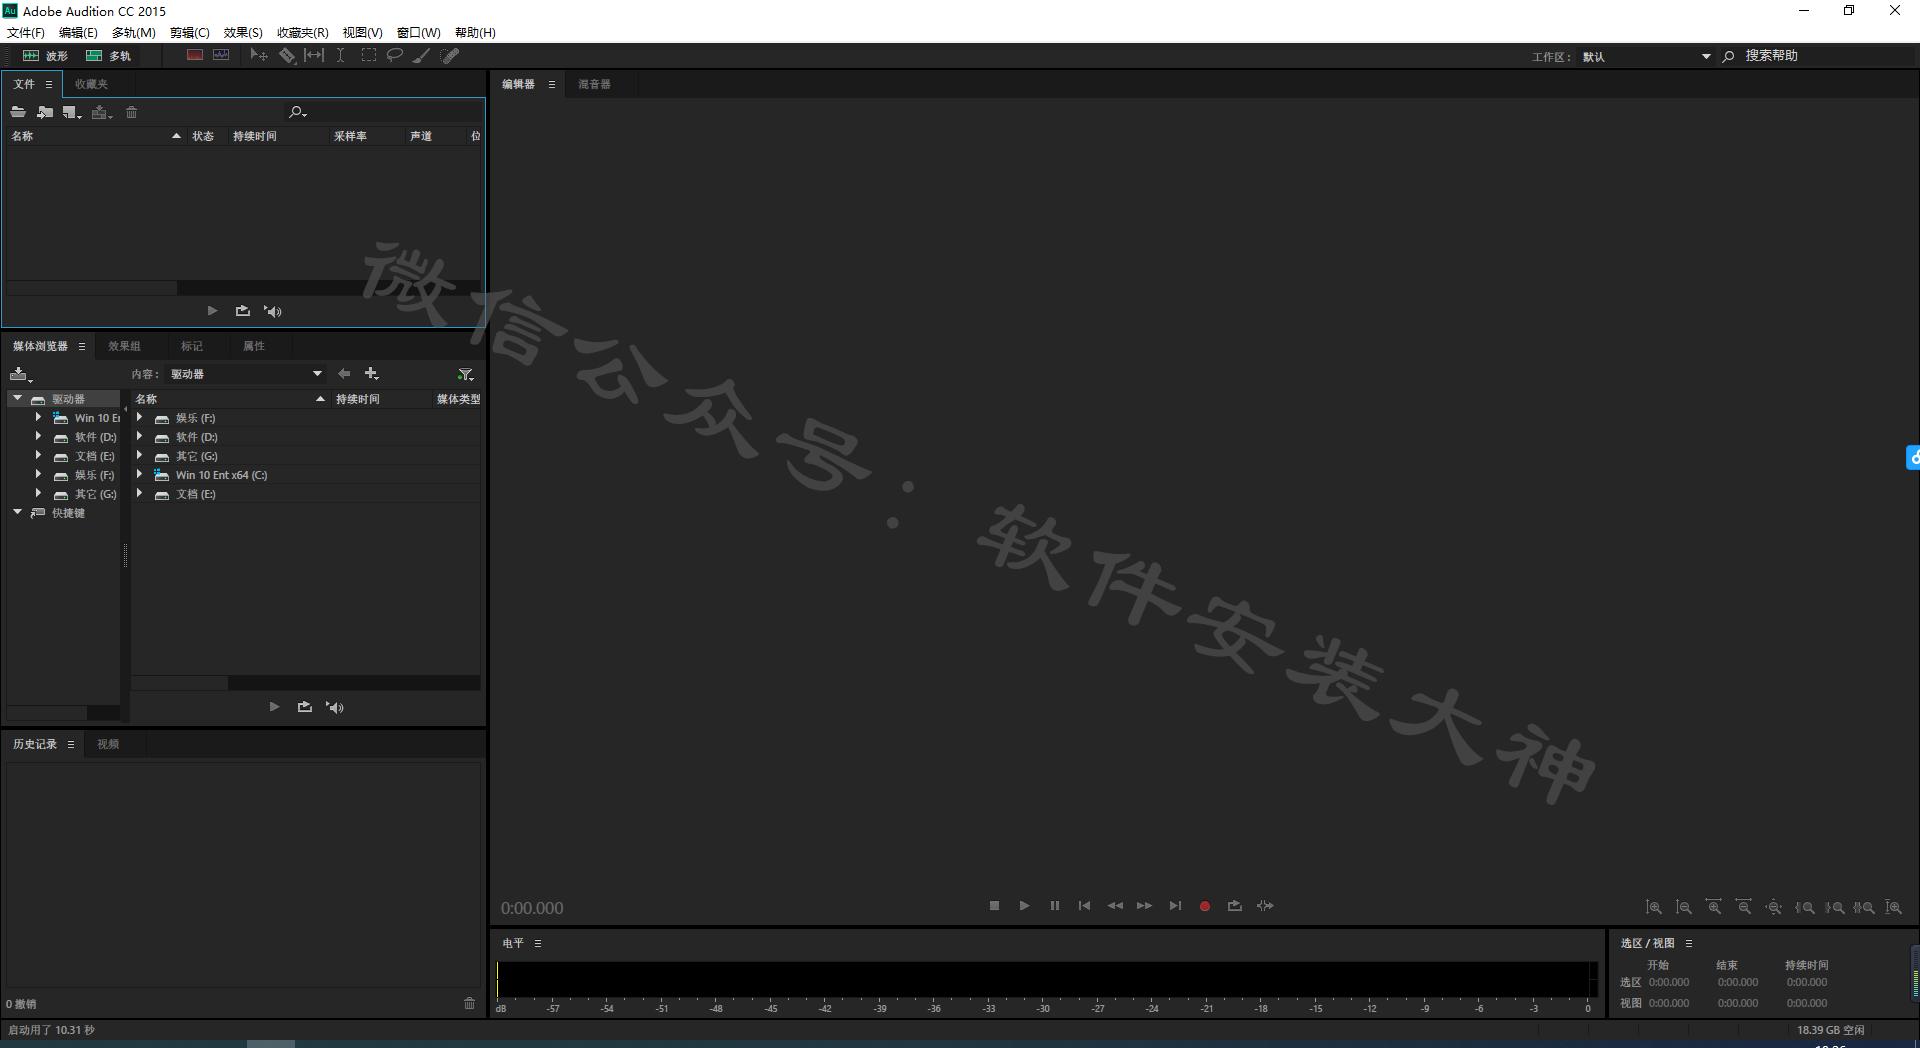Toggle Loop Playback in main transport

(1235, 906)
